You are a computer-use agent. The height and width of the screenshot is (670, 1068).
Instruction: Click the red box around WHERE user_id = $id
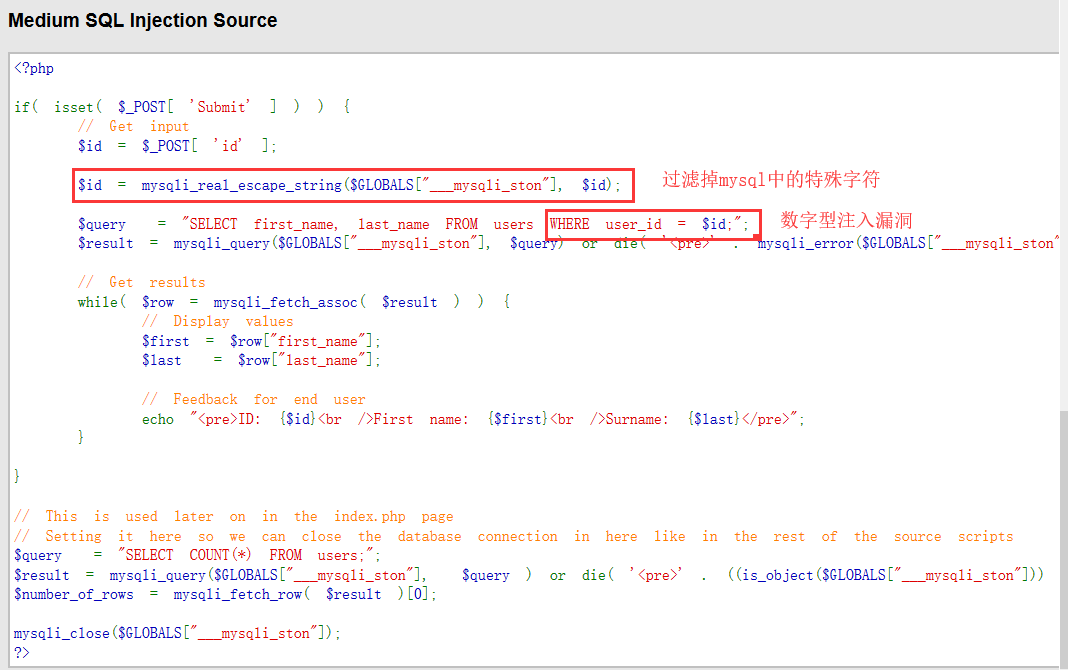[652, 223]
